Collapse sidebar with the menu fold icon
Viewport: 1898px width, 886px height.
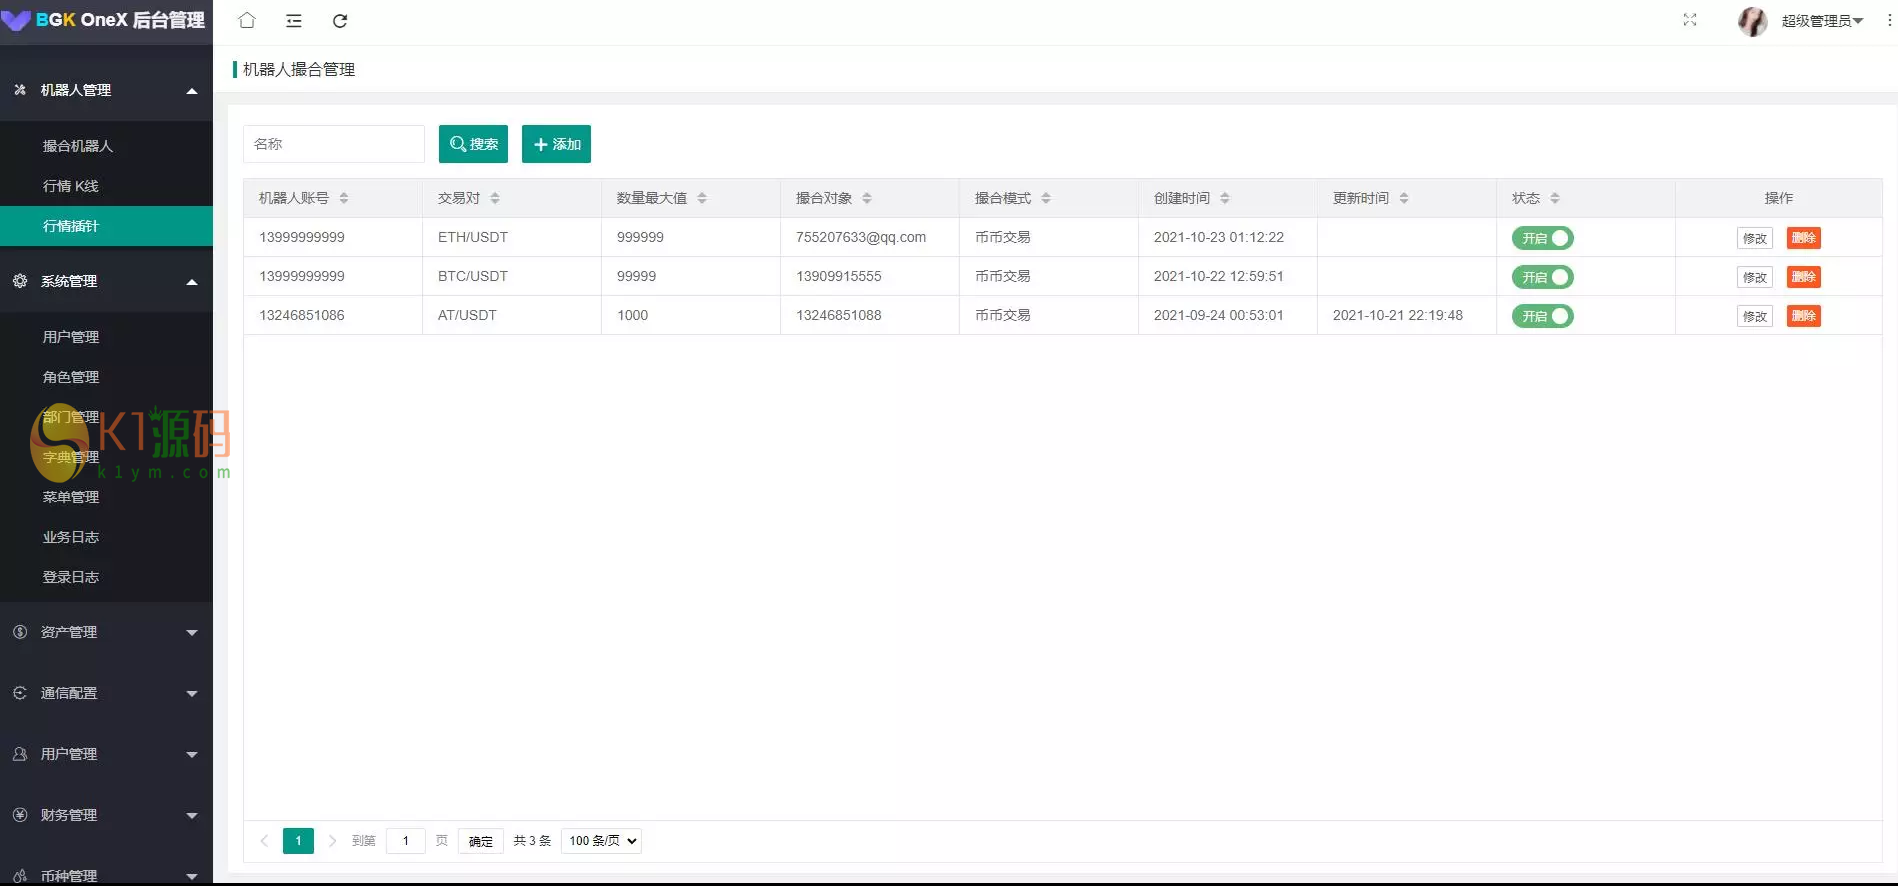point(294,20)
